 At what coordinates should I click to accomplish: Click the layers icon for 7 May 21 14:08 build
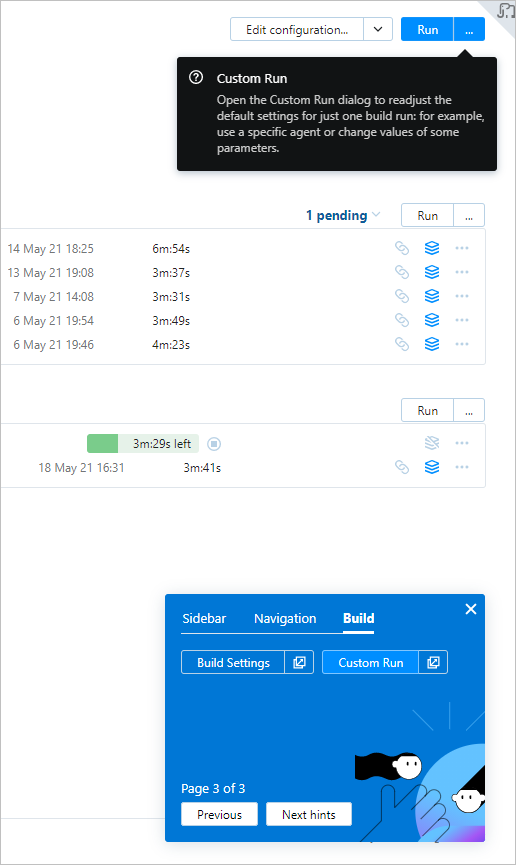coord(432,296)
